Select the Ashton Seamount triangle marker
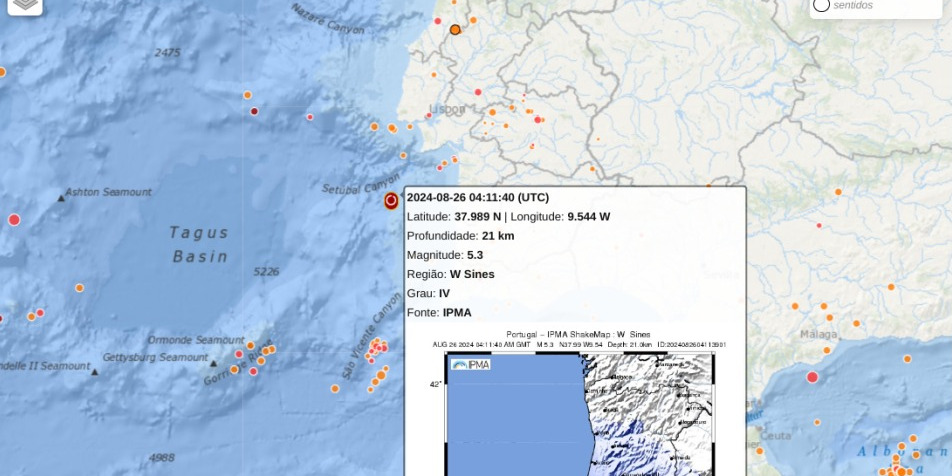This screenshot has width=952, height=476. coord(61,198)
